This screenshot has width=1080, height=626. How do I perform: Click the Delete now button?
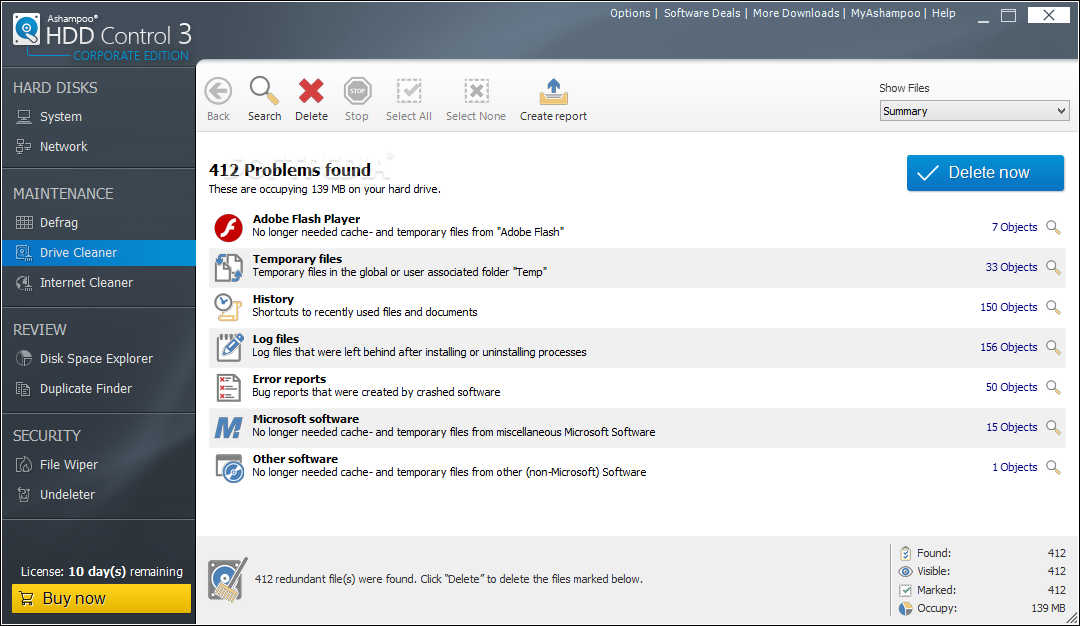(985, 173)
